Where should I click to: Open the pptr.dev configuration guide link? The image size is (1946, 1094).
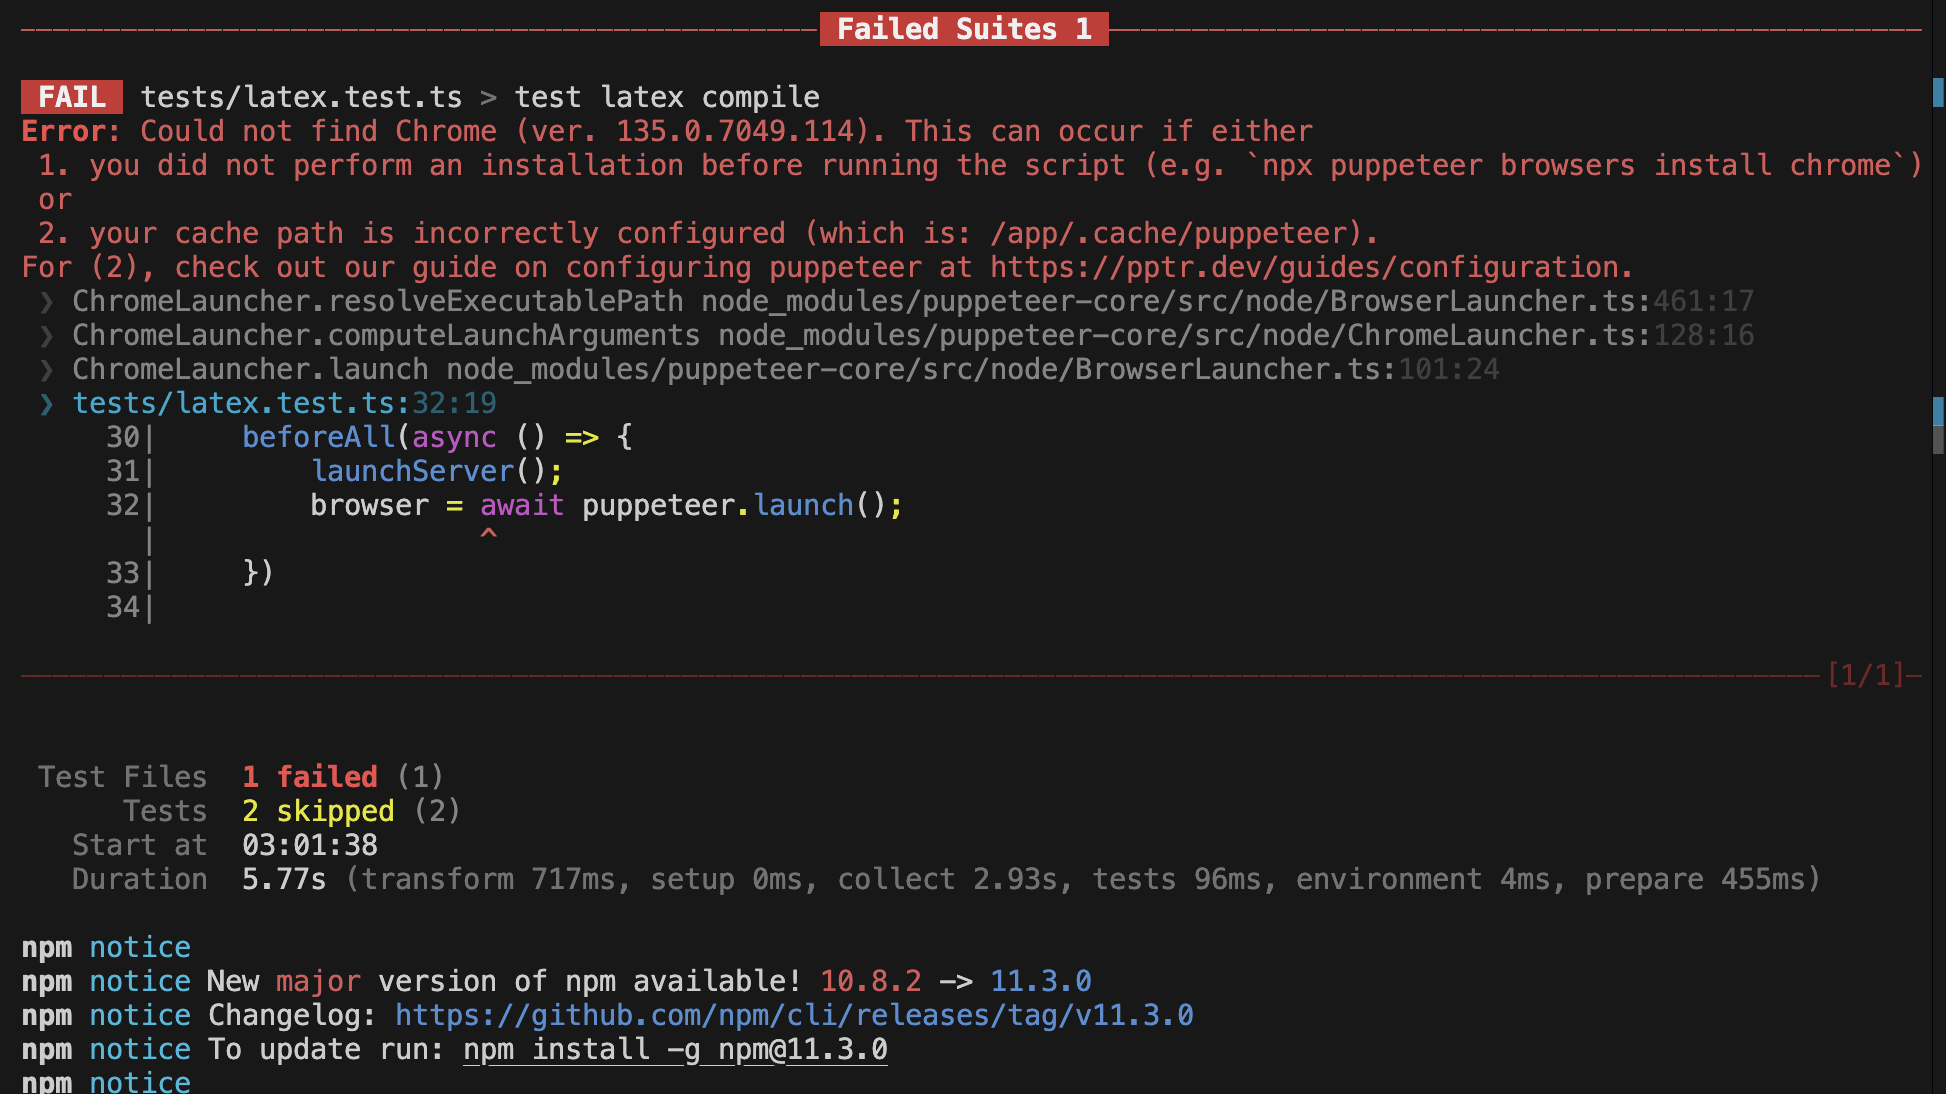(1309, 268)
